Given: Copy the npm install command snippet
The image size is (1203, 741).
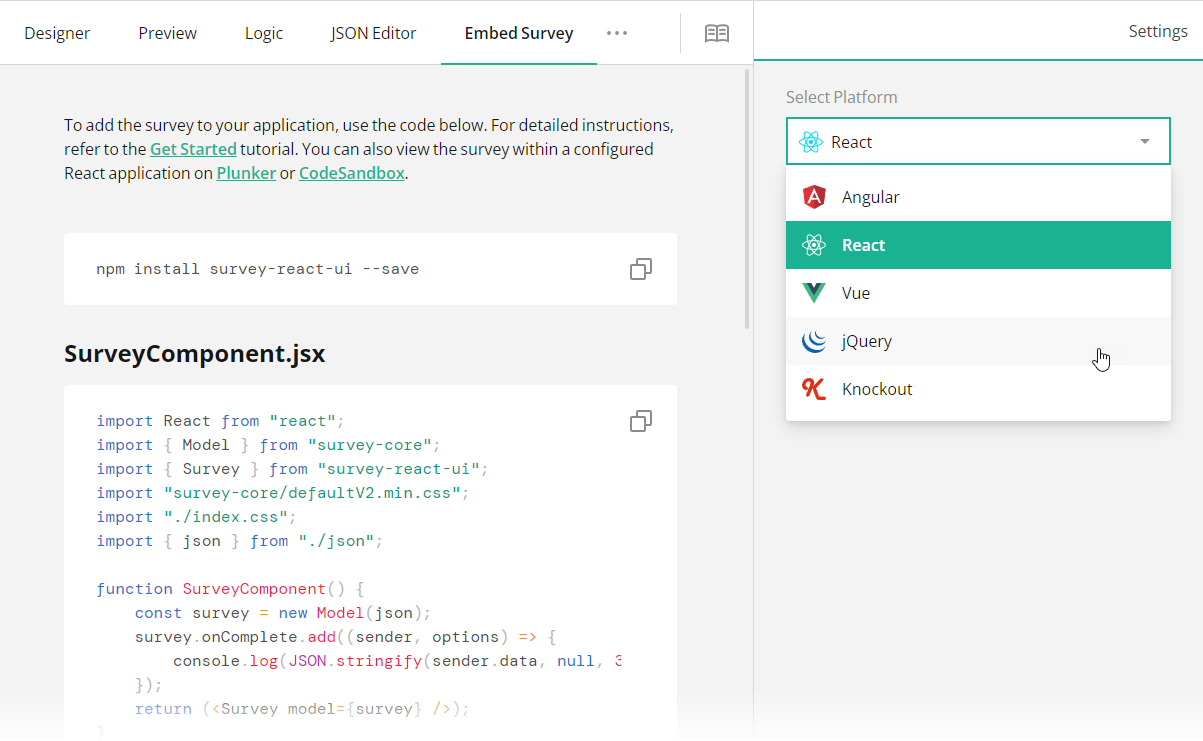Looking at the screenshot, I should 640,269.
